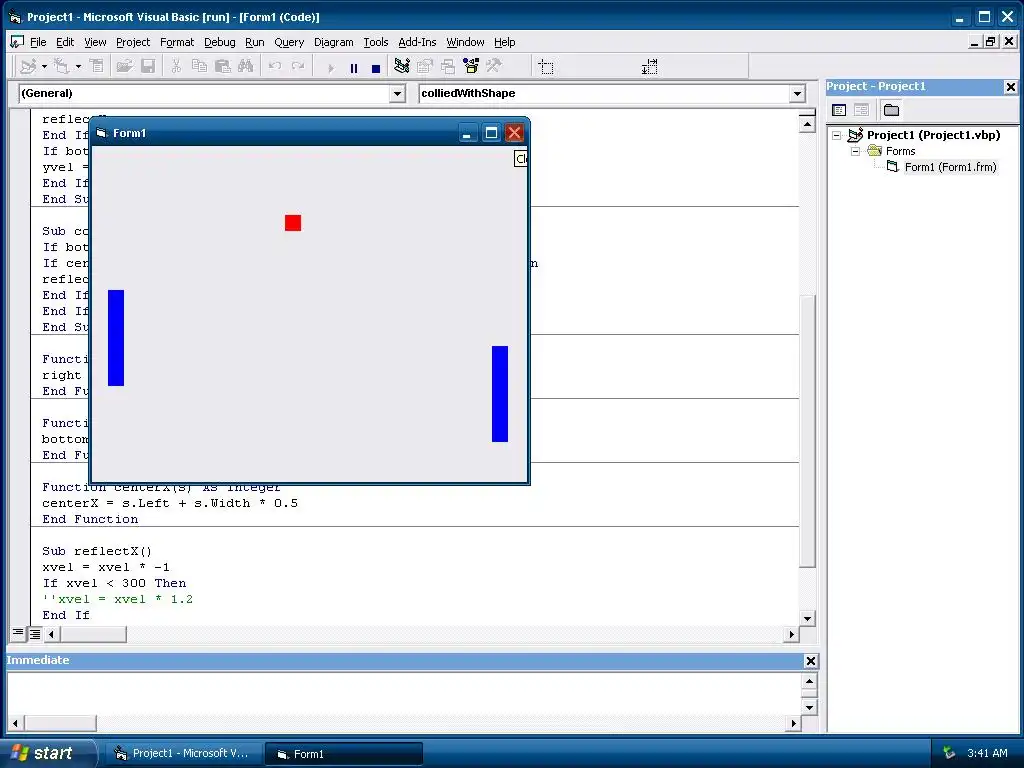Open the Diagram menu
Image resolution: width=1024 pixels, height=768 pixels.
334,42
